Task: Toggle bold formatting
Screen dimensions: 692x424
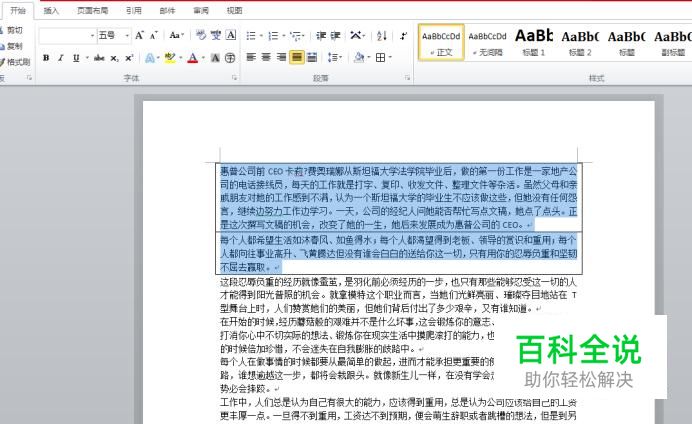Action: click(x=46, y=58)
